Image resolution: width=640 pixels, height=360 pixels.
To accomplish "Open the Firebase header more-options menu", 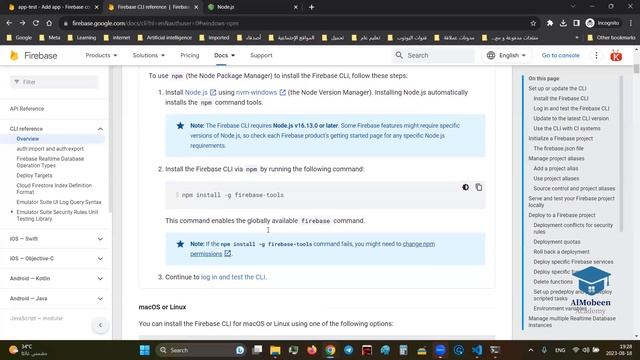I will 596,55.
